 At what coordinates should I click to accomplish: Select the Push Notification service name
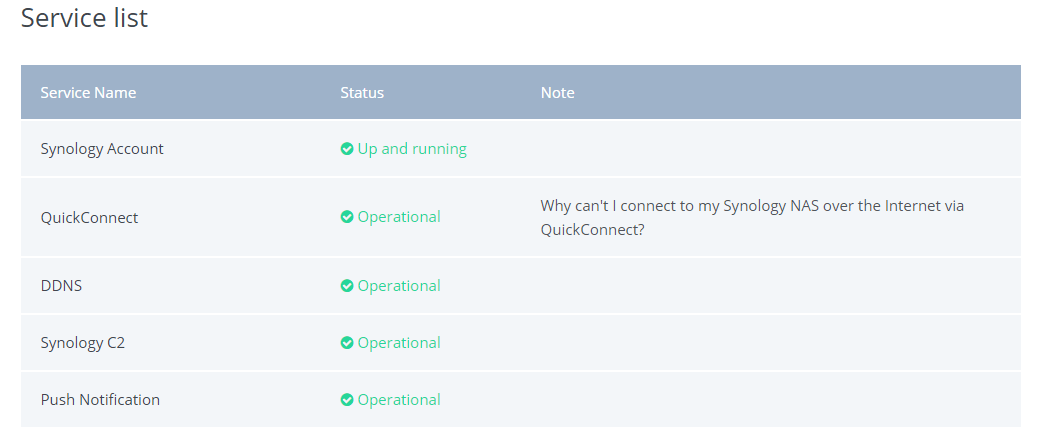(x=100, y=400)
